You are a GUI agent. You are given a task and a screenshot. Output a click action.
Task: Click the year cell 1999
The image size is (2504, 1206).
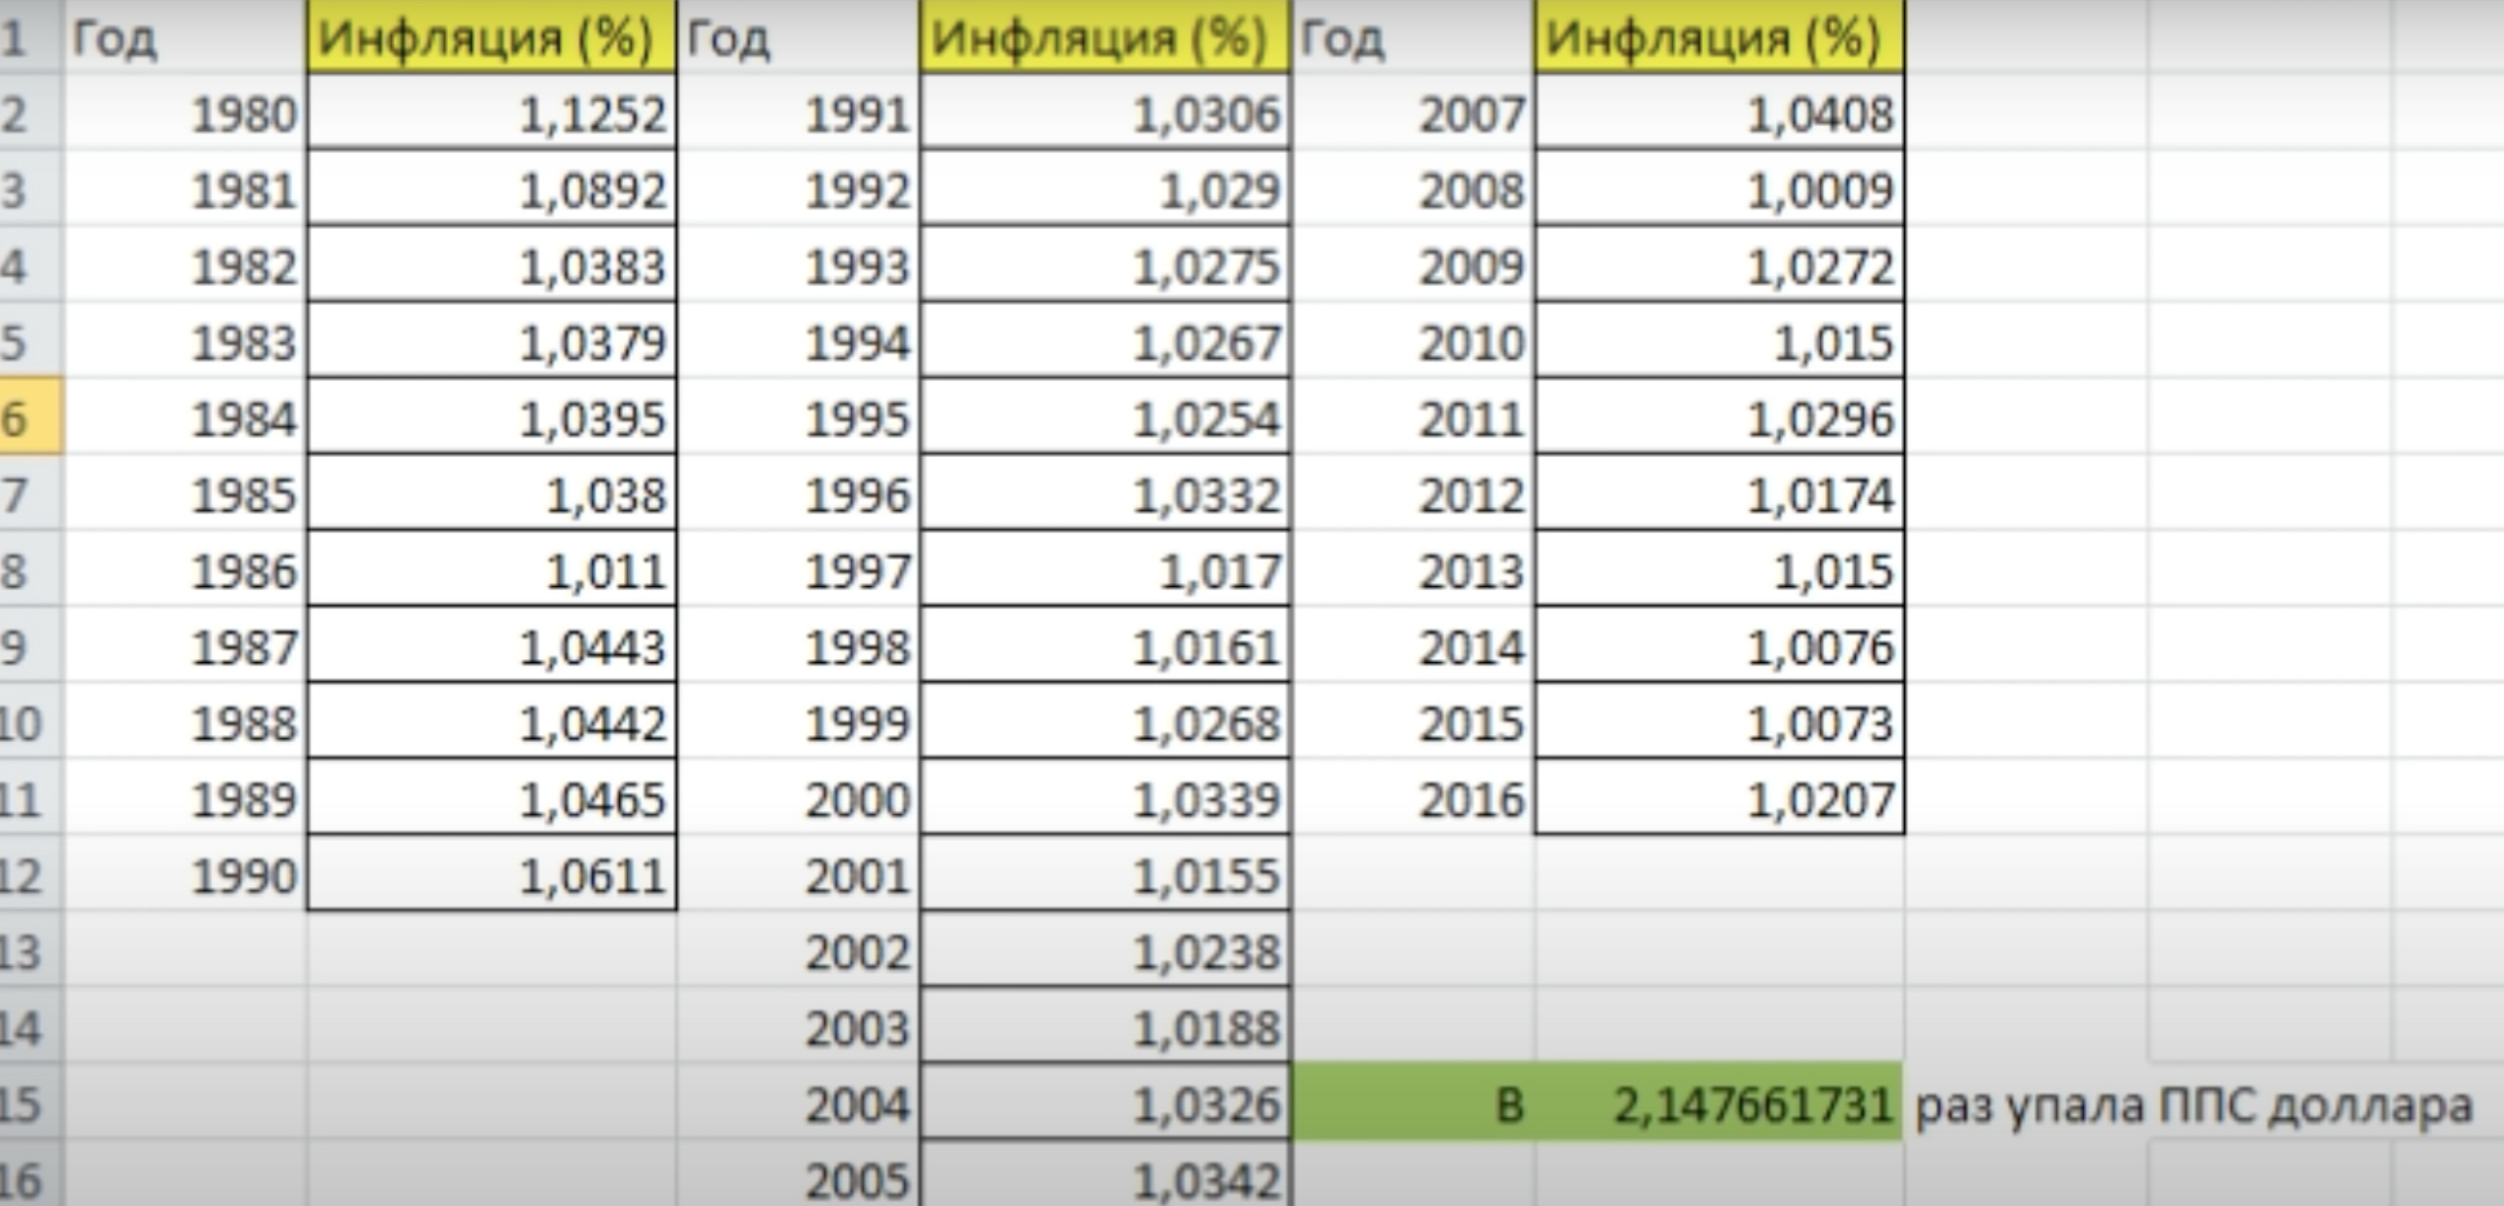[x=798, y=721]
